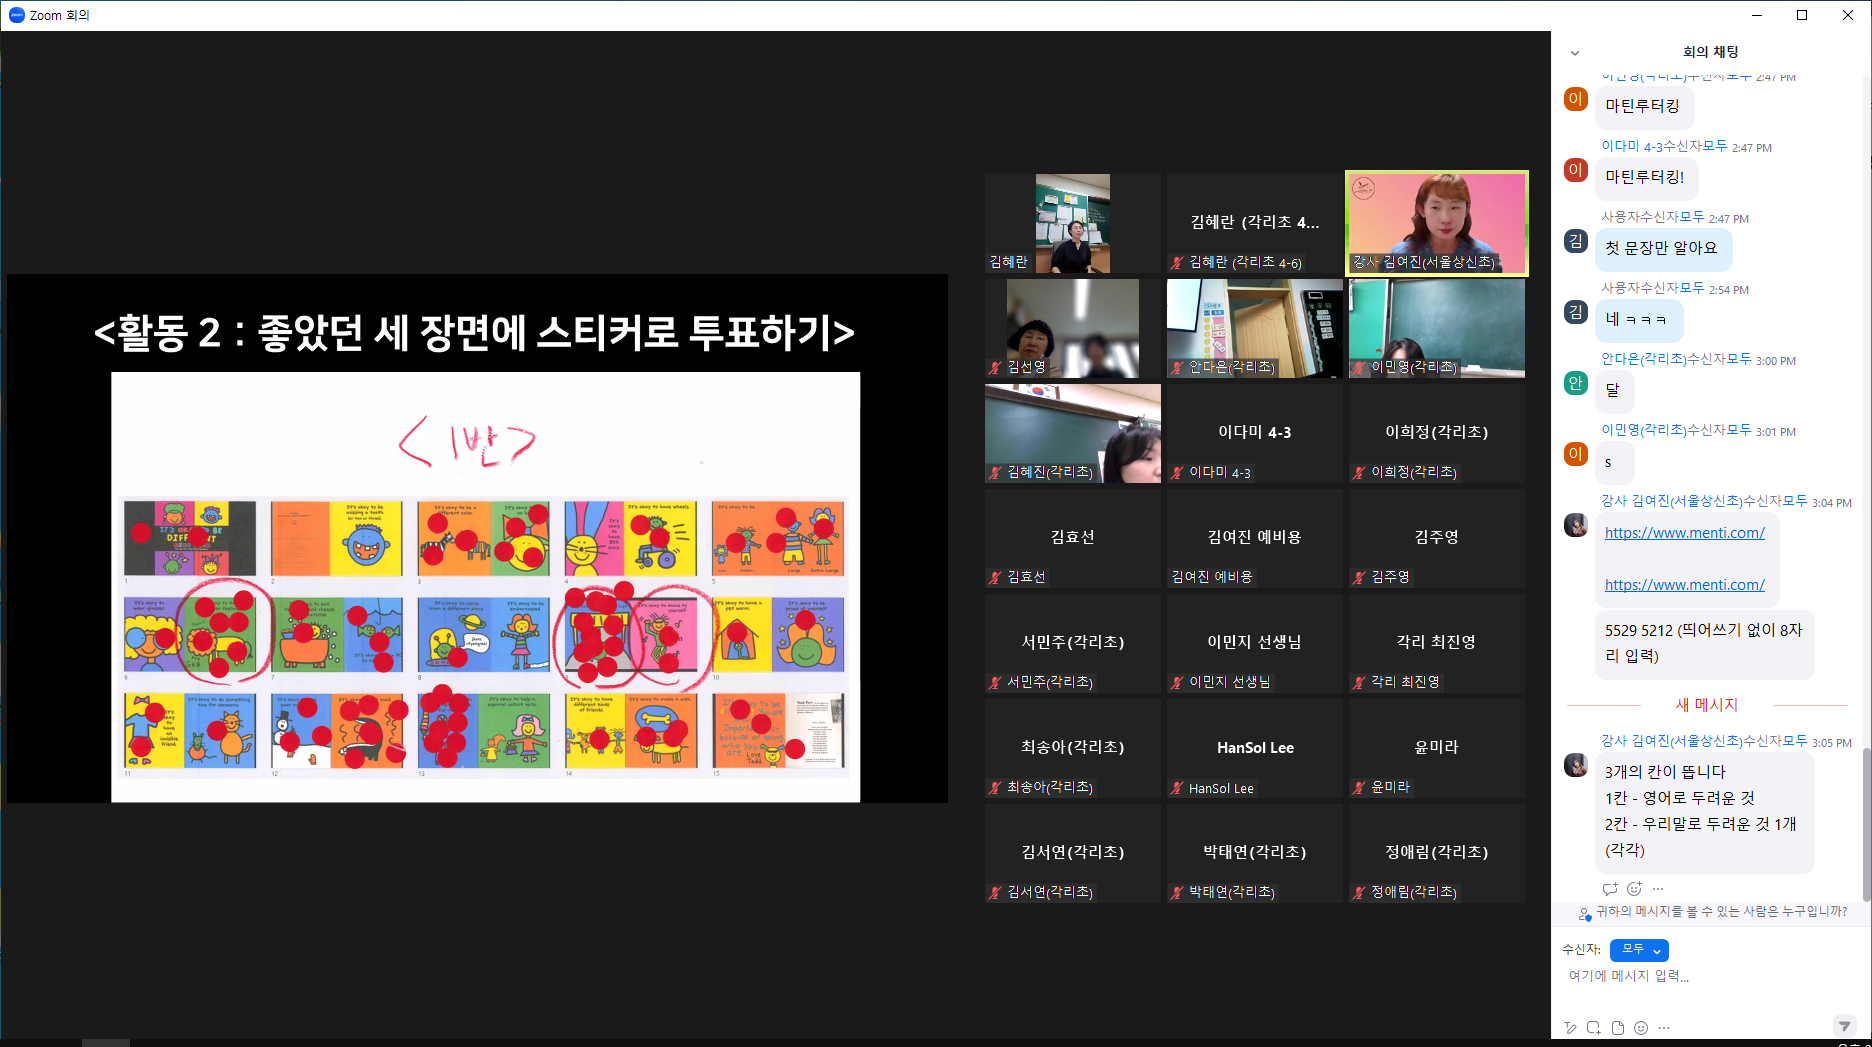
Task: Click muted mic icon on 안다은(각리초) tile
Action: [1177, 367]
